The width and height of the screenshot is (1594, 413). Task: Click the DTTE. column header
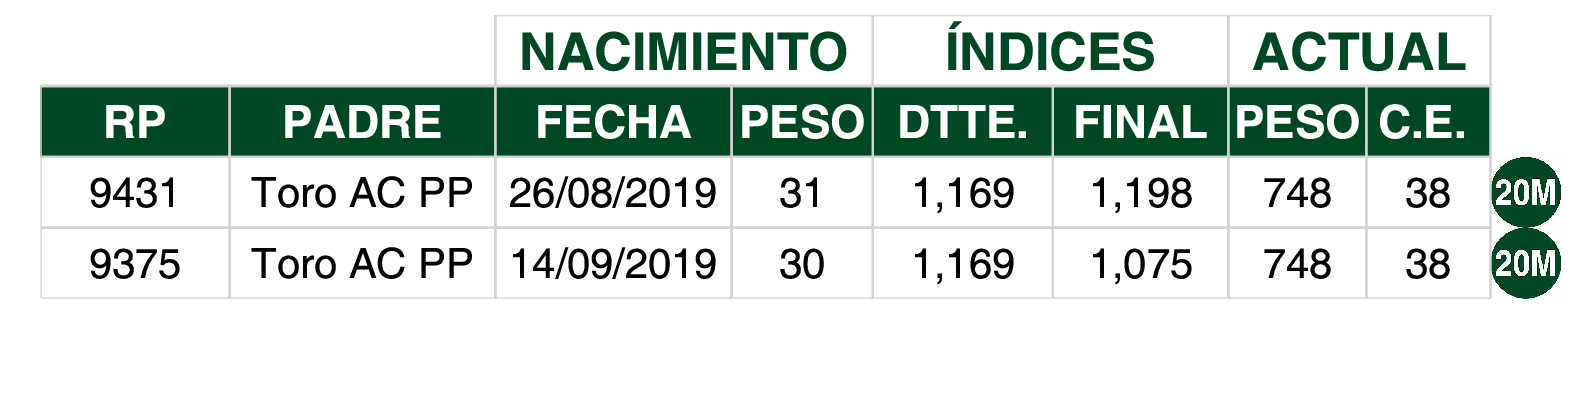(962, 122)
